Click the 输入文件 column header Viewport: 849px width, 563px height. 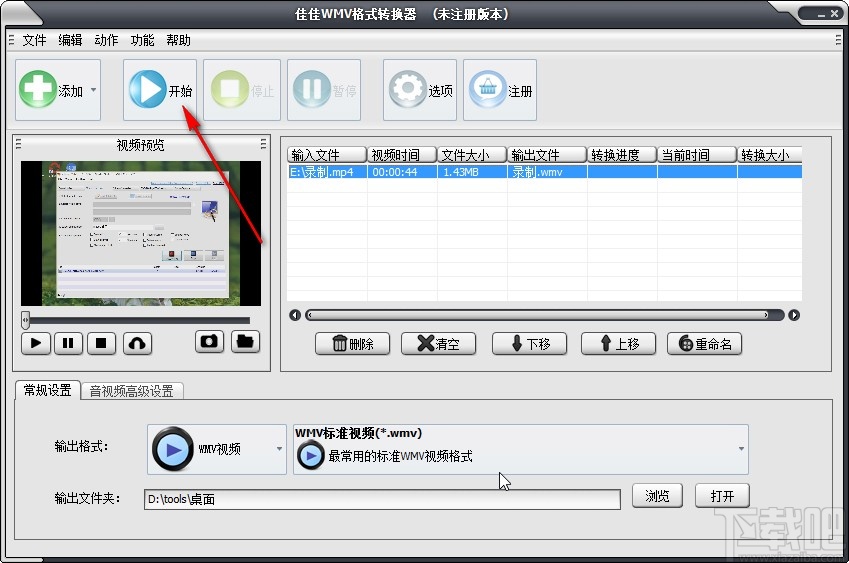tap(327, 155)
